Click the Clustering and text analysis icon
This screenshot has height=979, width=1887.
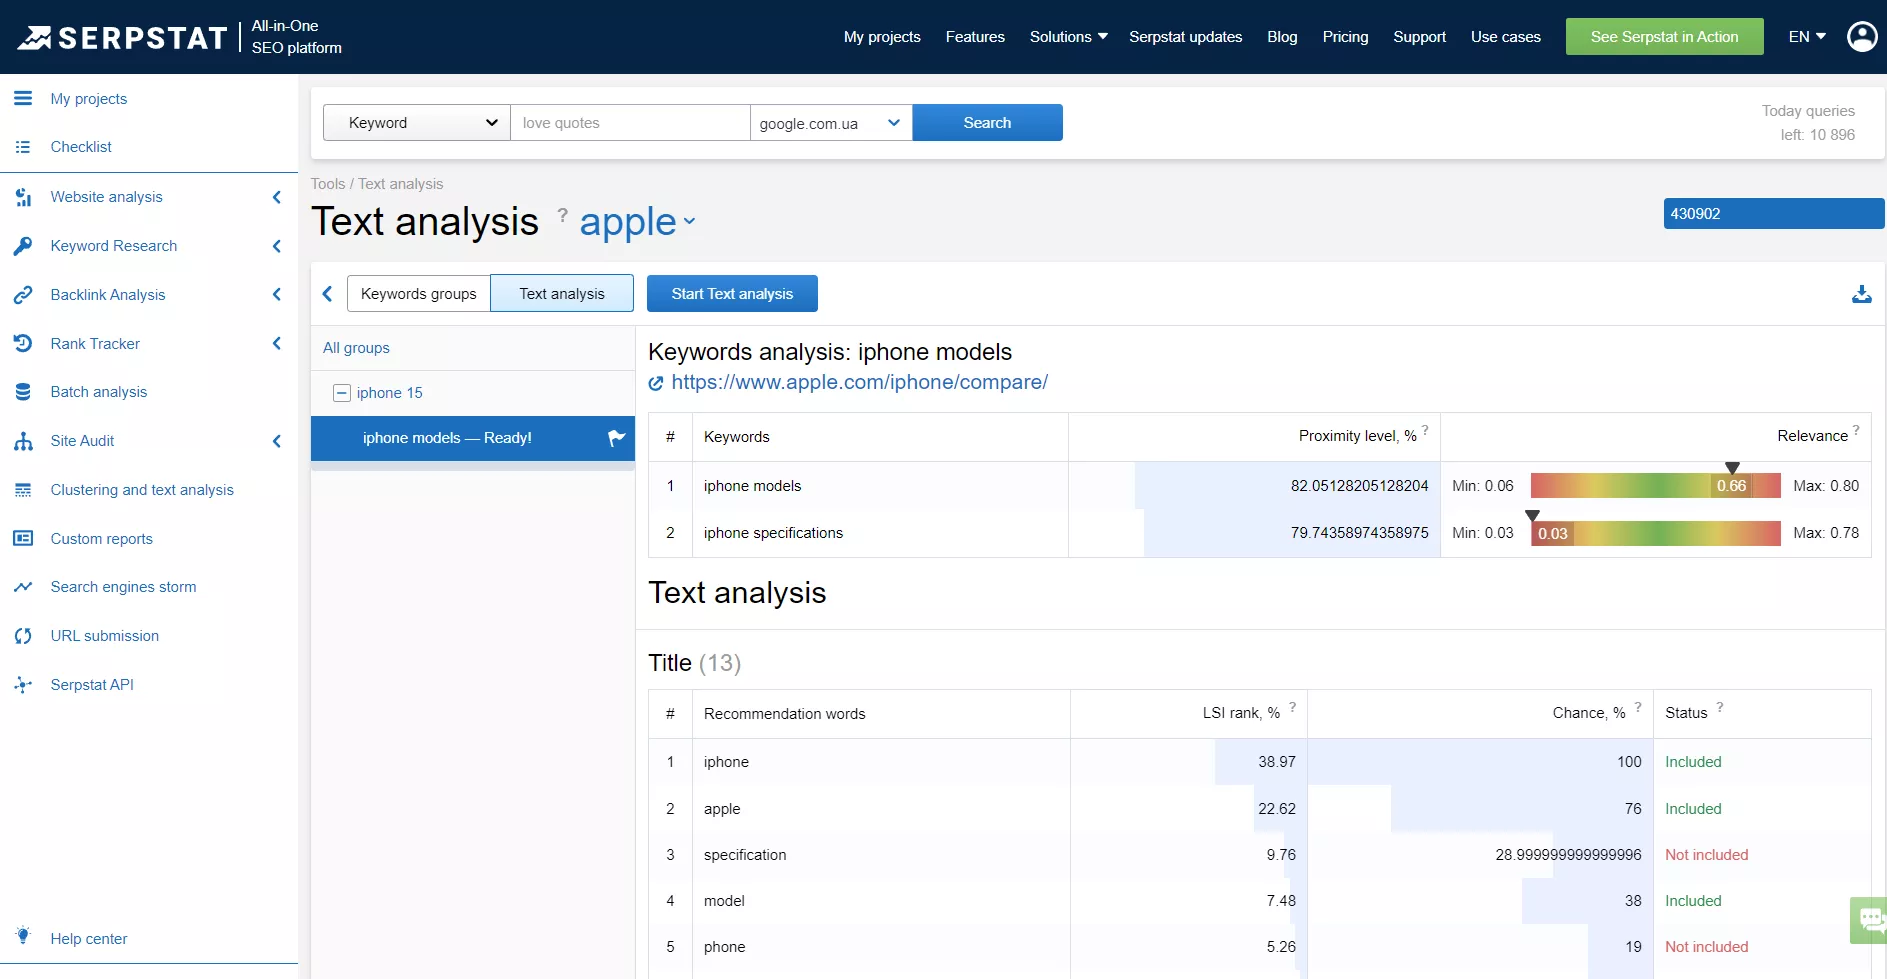coord(23,490)
